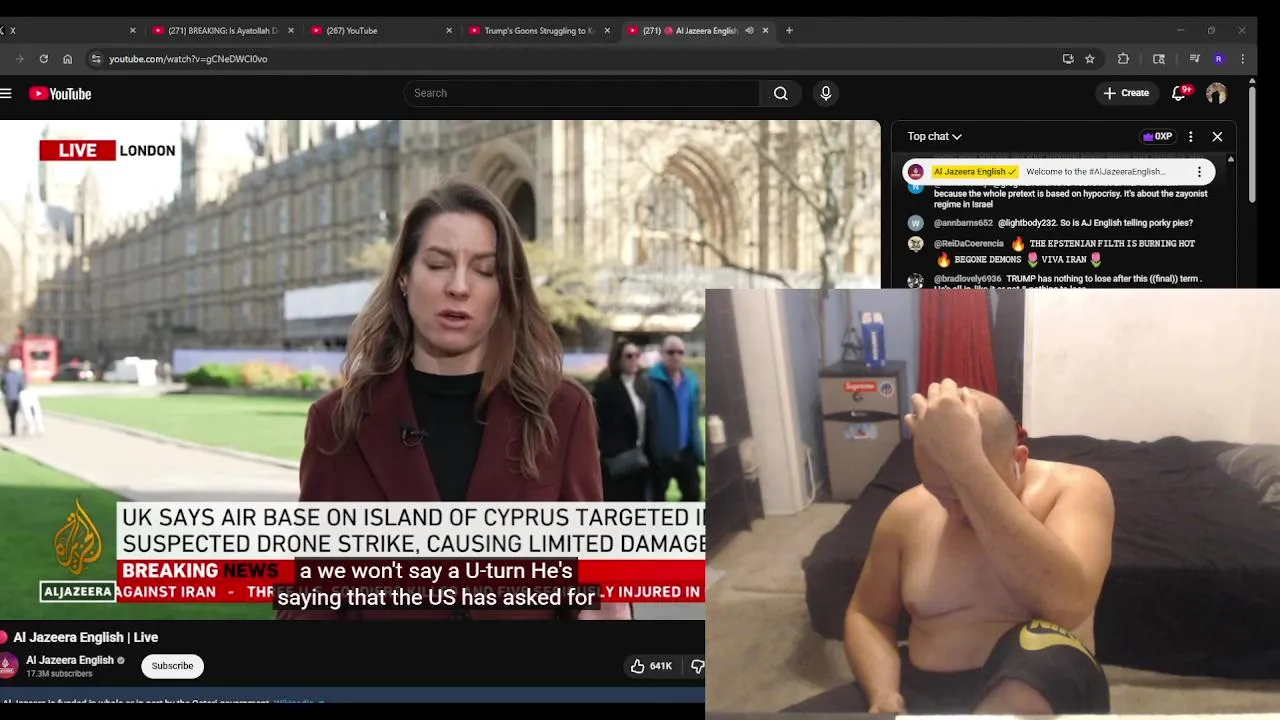The image size is (1280, 720).
Task: Open the browser side panel icon
Action: point(1159,59)
